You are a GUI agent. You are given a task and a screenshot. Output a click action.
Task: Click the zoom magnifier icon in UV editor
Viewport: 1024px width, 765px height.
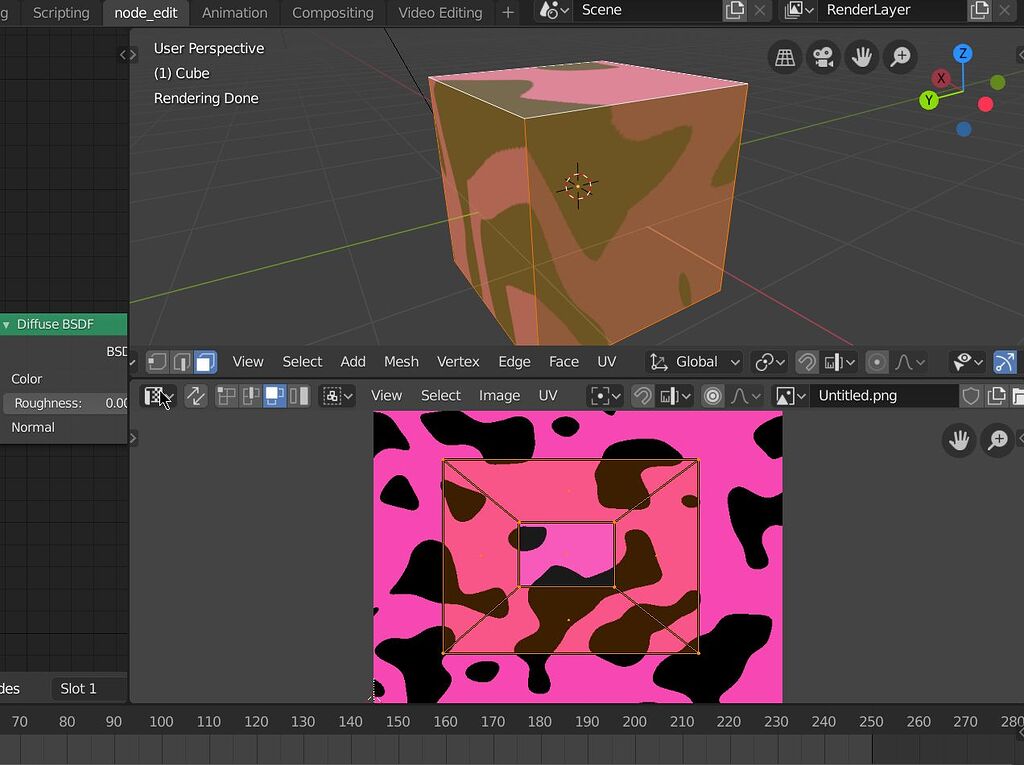(998, 440)
